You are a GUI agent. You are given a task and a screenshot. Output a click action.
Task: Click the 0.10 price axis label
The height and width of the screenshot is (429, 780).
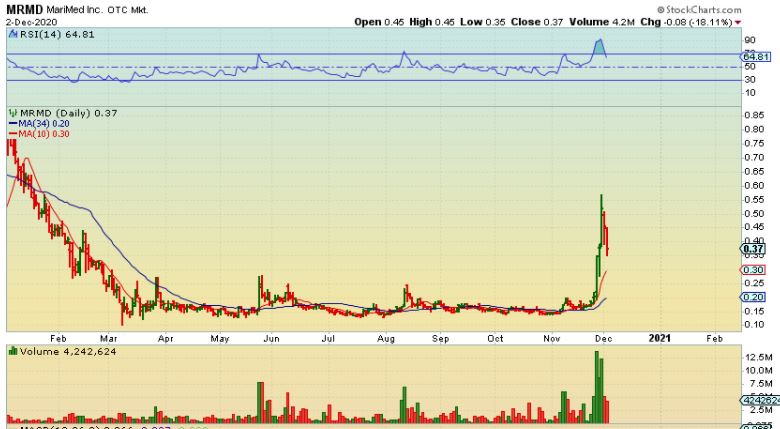(x=754, y=324)
